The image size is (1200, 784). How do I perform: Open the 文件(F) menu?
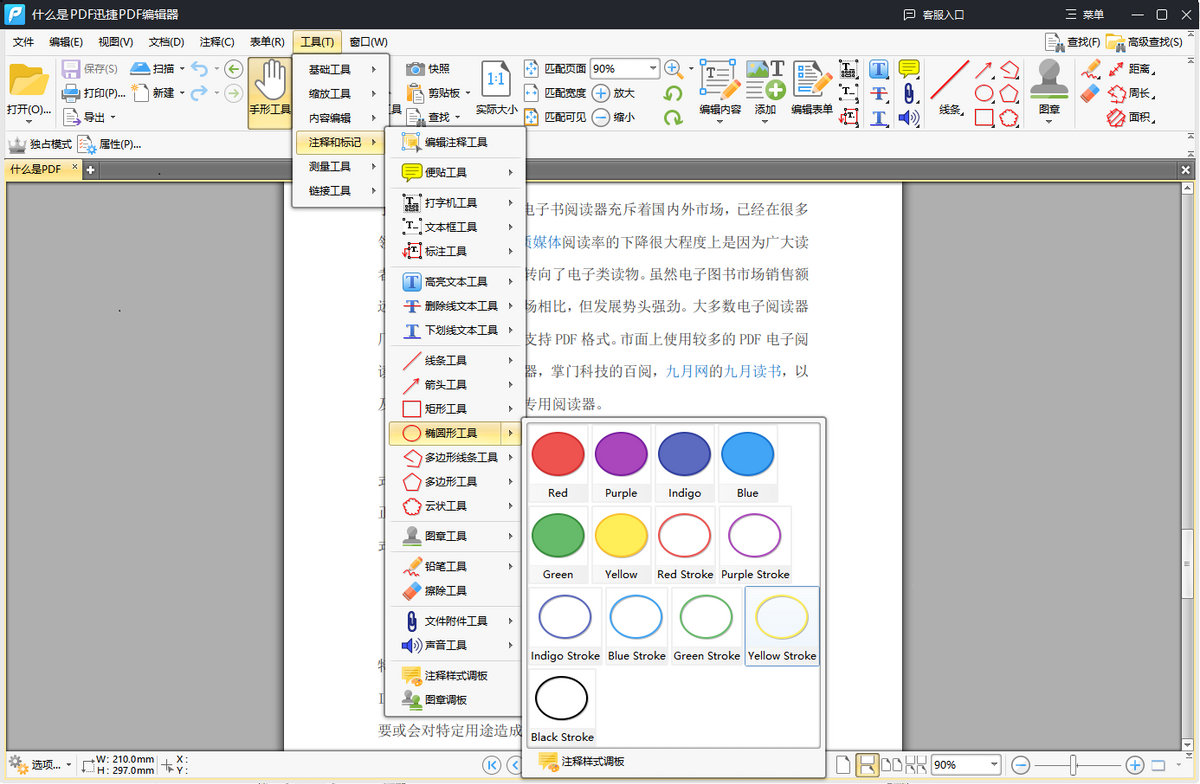[24, 42]
